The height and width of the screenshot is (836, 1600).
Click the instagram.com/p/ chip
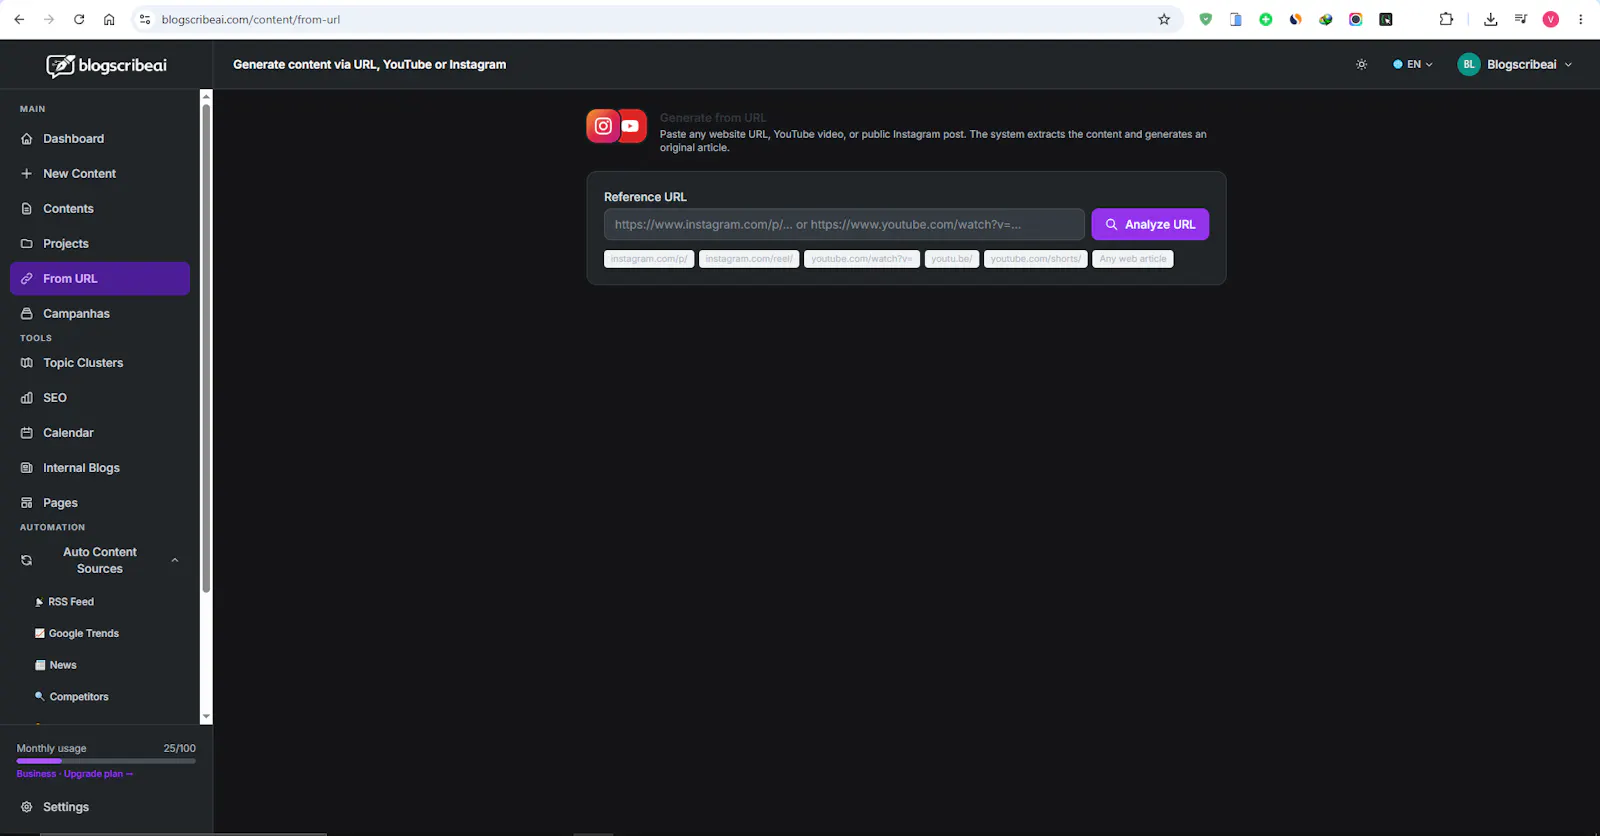(649, 259)
